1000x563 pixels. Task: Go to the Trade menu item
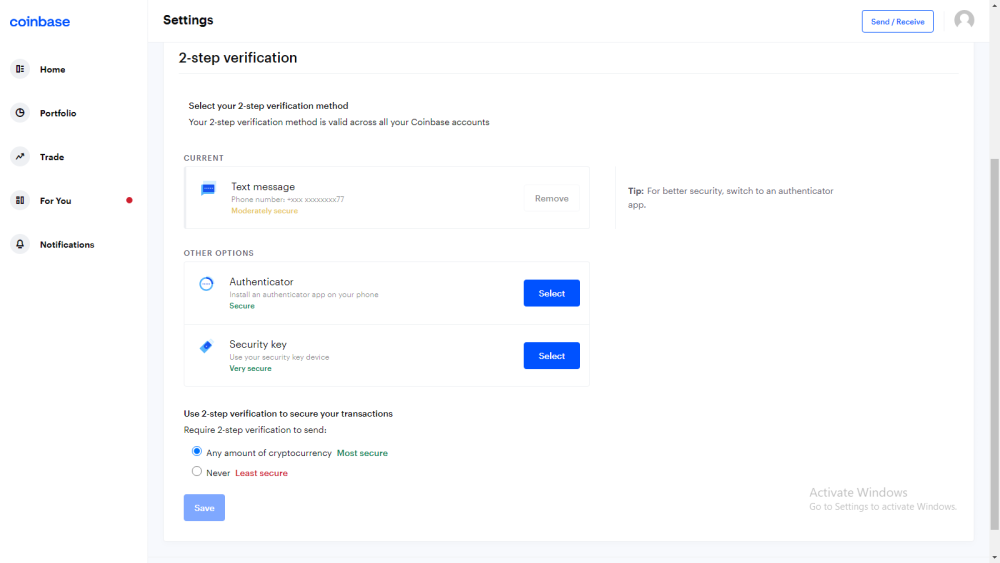tap(52, 157)
